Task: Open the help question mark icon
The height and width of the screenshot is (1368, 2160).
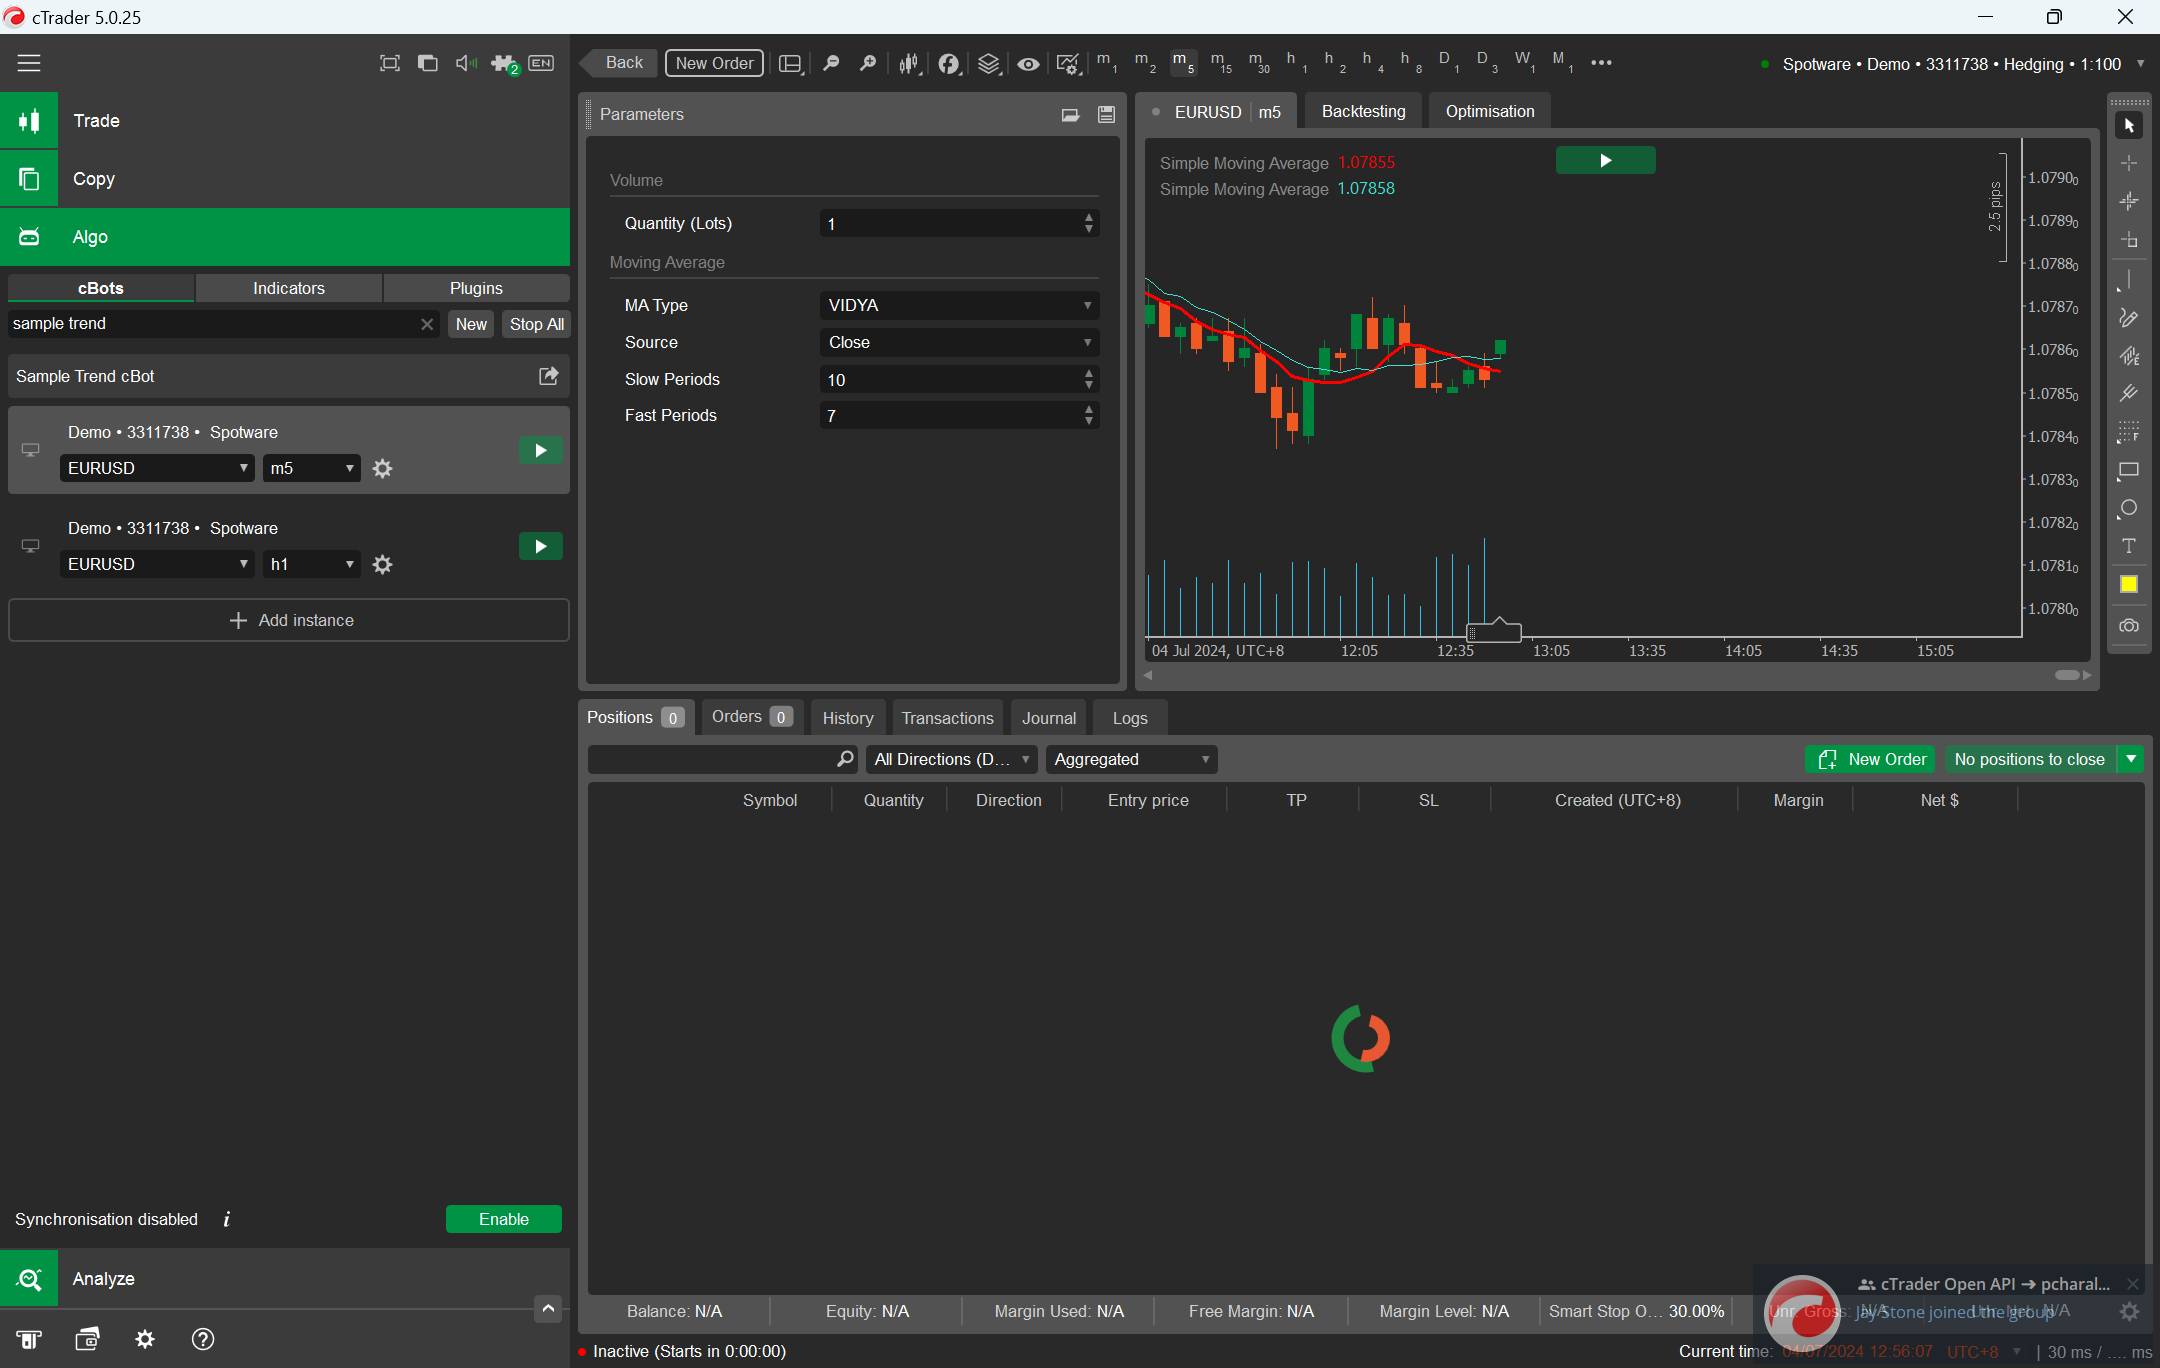Action: click(x=203, y=1339)
